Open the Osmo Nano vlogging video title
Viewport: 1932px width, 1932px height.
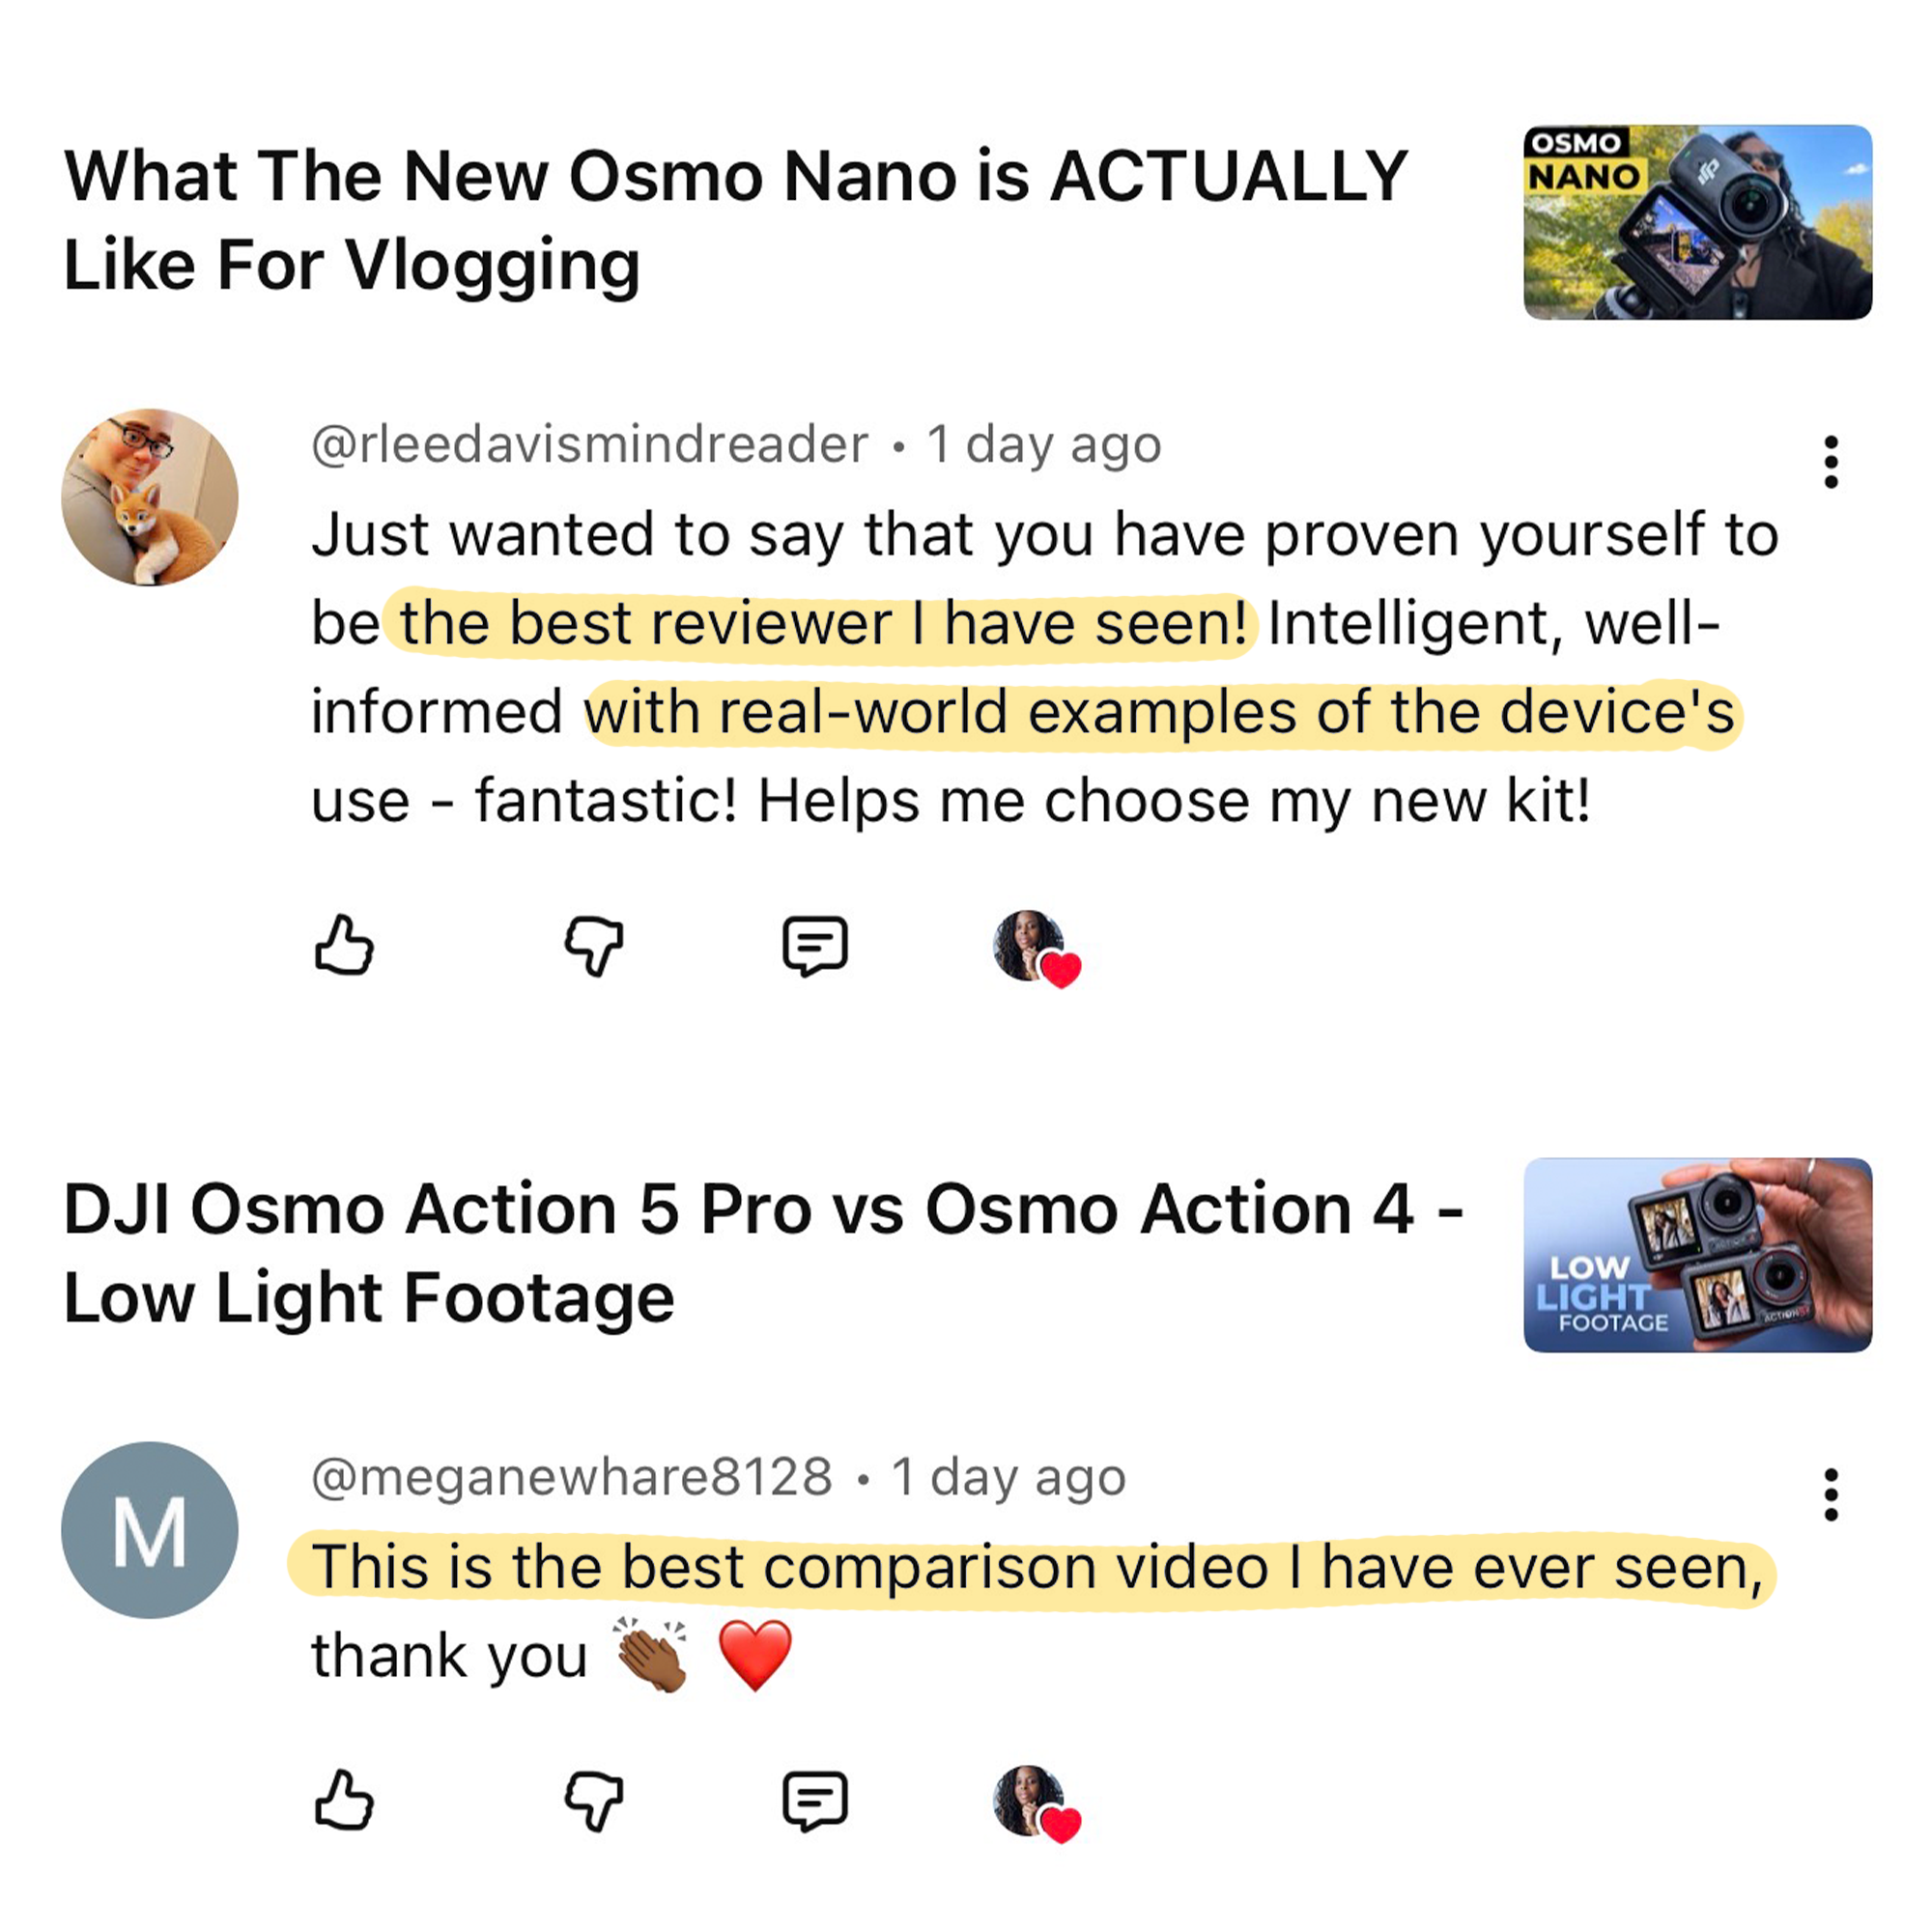click(736, 220)
